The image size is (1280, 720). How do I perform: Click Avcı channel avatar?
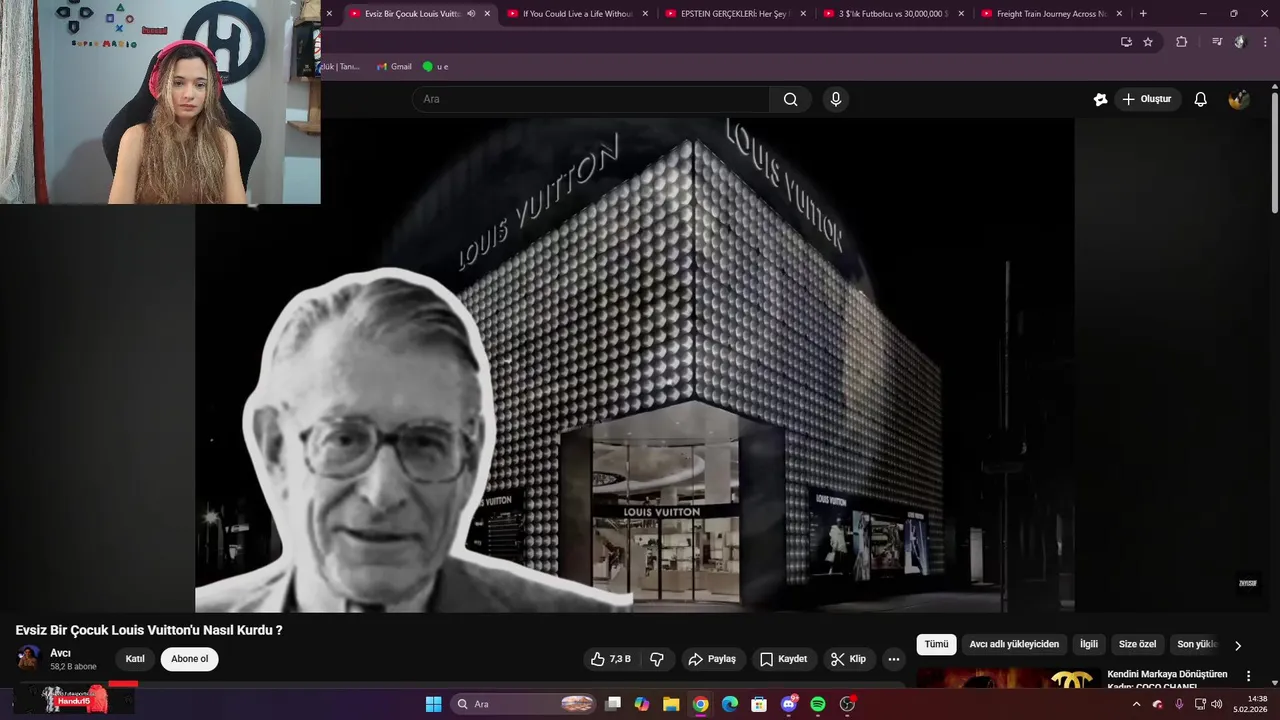click(29, 658)
